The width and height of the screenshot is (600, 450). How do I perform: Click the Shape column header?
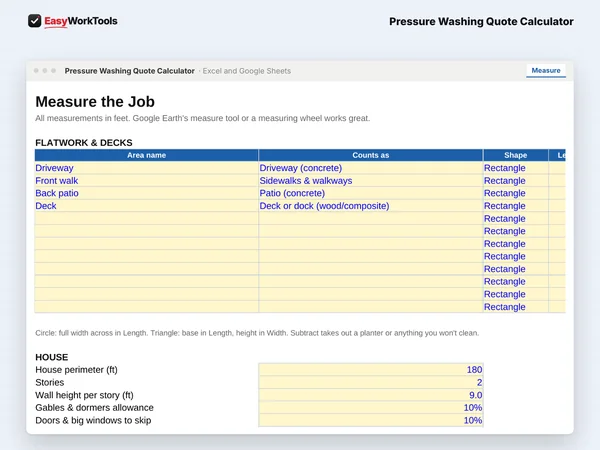515,155
